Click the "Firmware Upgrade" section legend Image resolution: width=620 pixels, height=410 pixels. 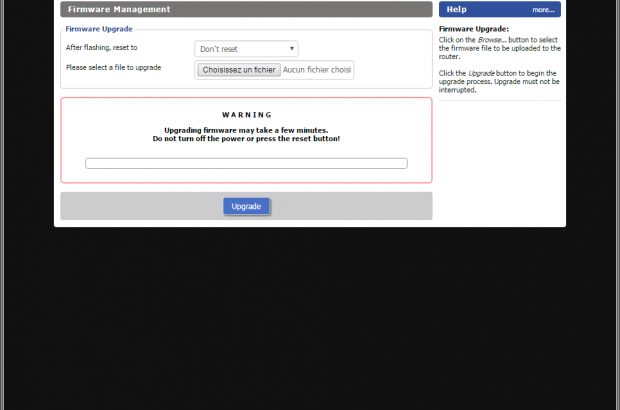[97, 29]
